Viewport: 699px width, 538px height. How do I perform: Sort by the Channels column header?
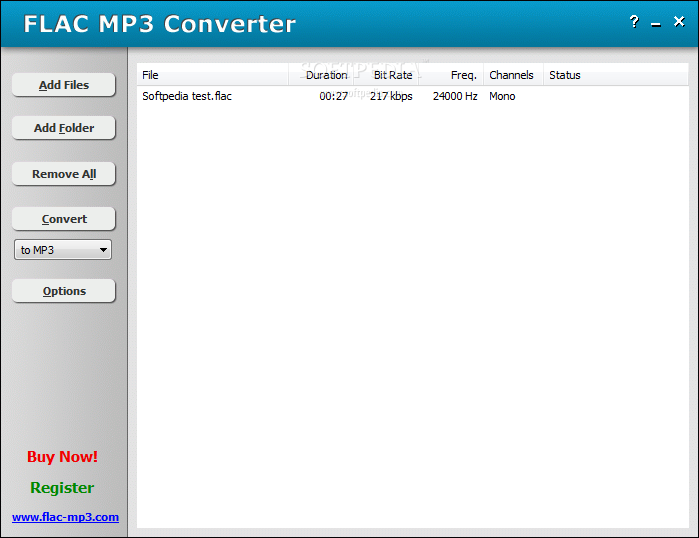click(513, 75)
